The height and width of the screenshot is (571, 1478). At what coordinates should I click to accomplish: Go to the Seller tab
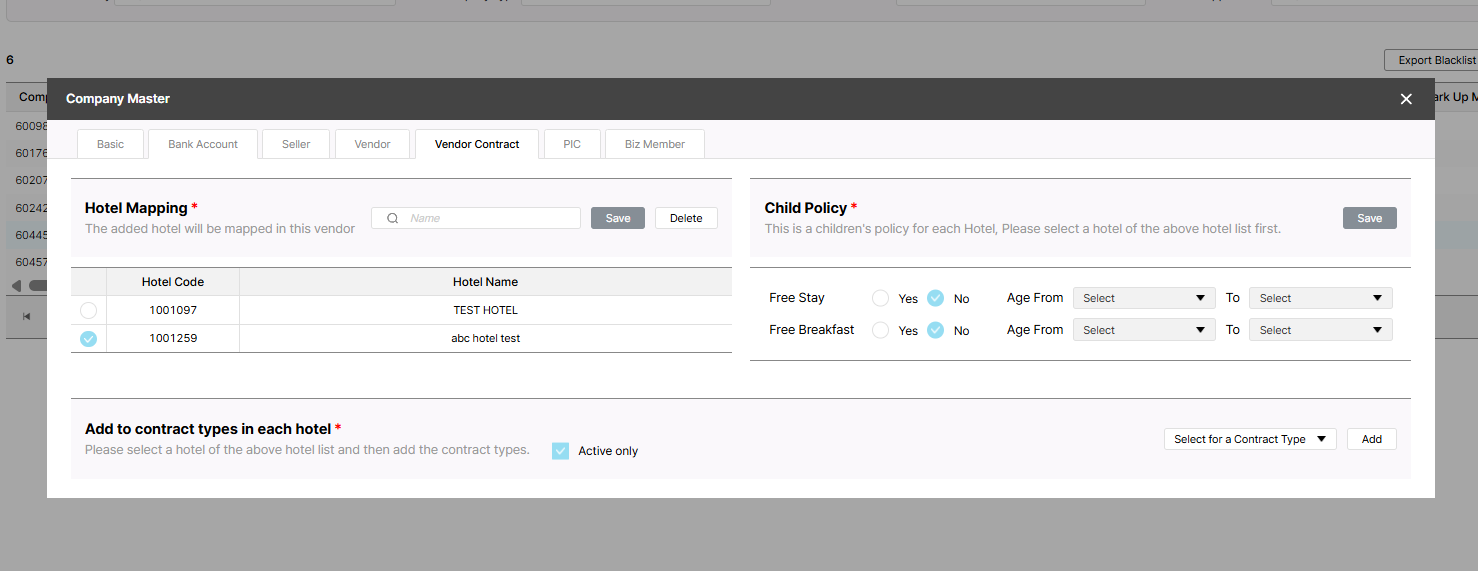(x=296, y=144)
